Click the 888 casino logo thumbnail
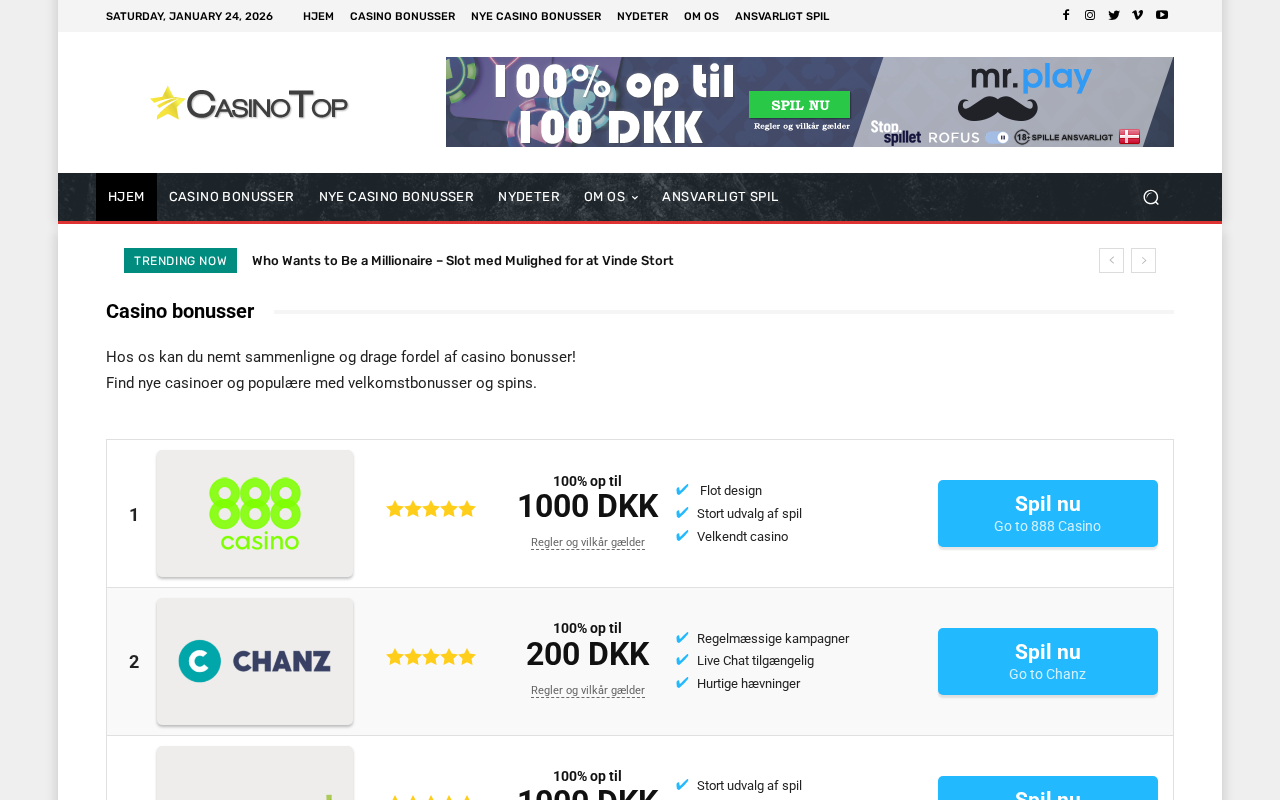Screen dimensions: 1280x800 255,513
